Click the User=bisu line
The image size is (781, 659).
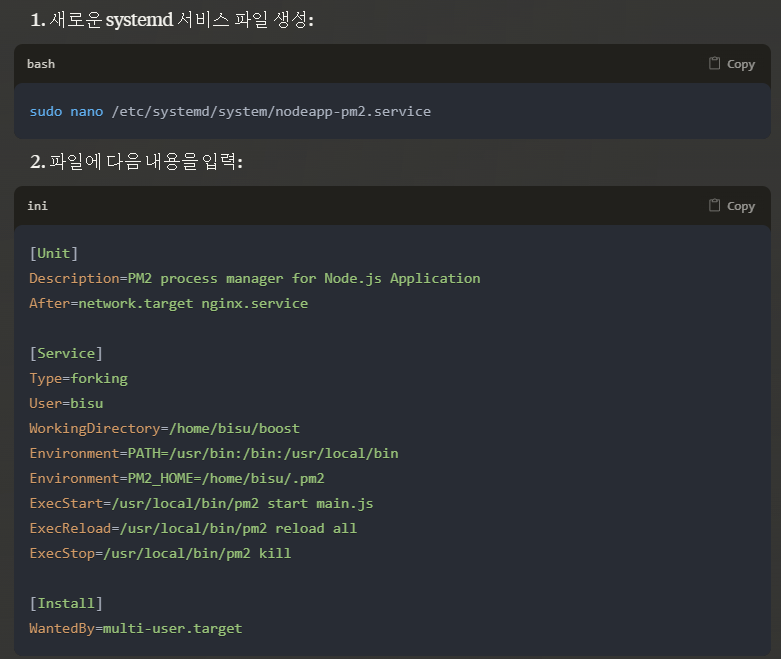coord(66,403)
